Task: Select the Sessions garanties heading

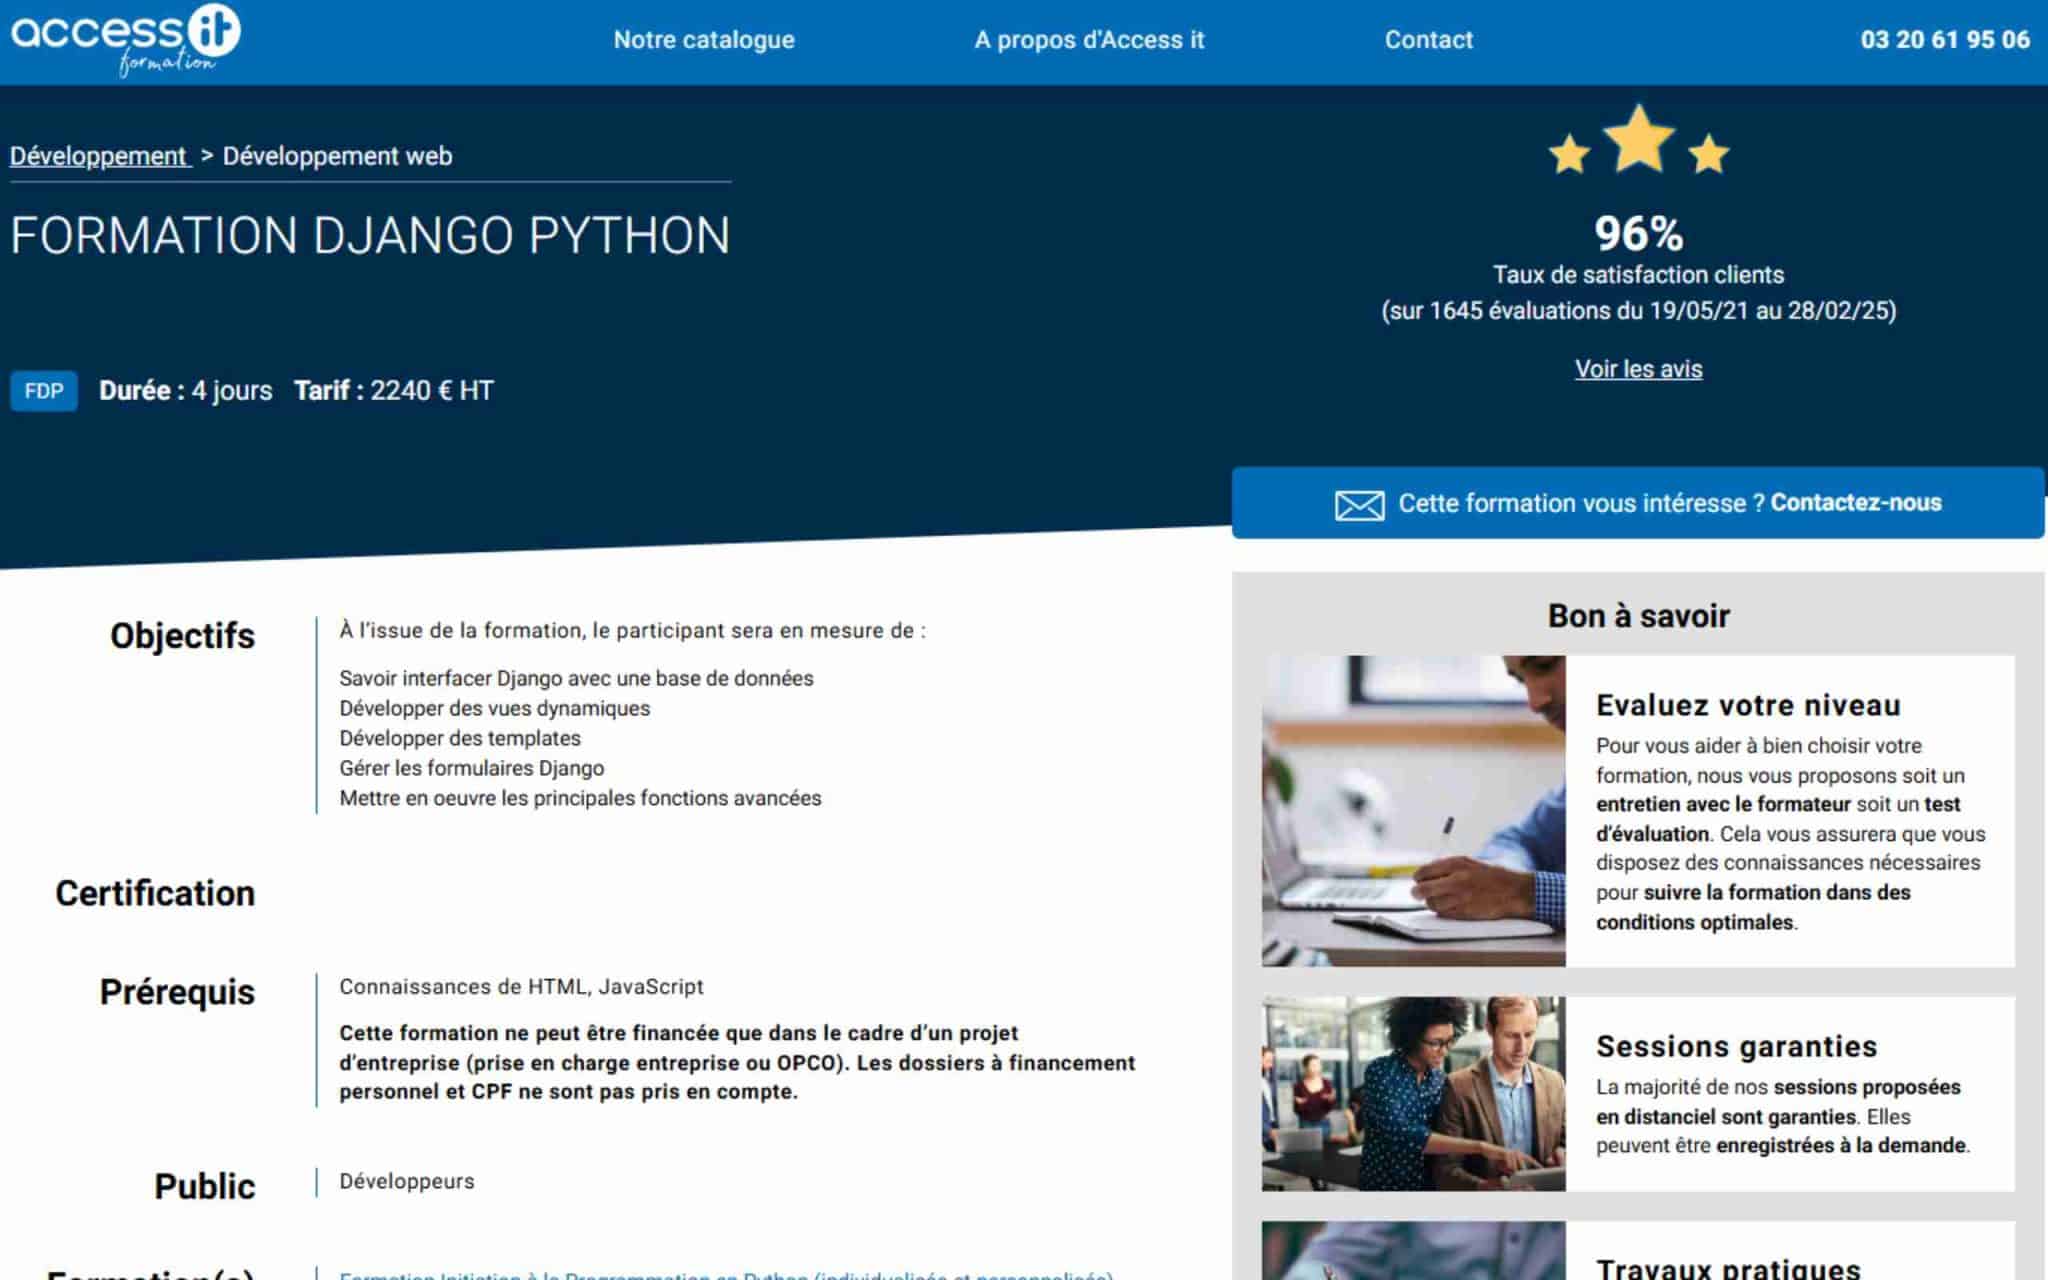Action: (x=1736, y=1046)
